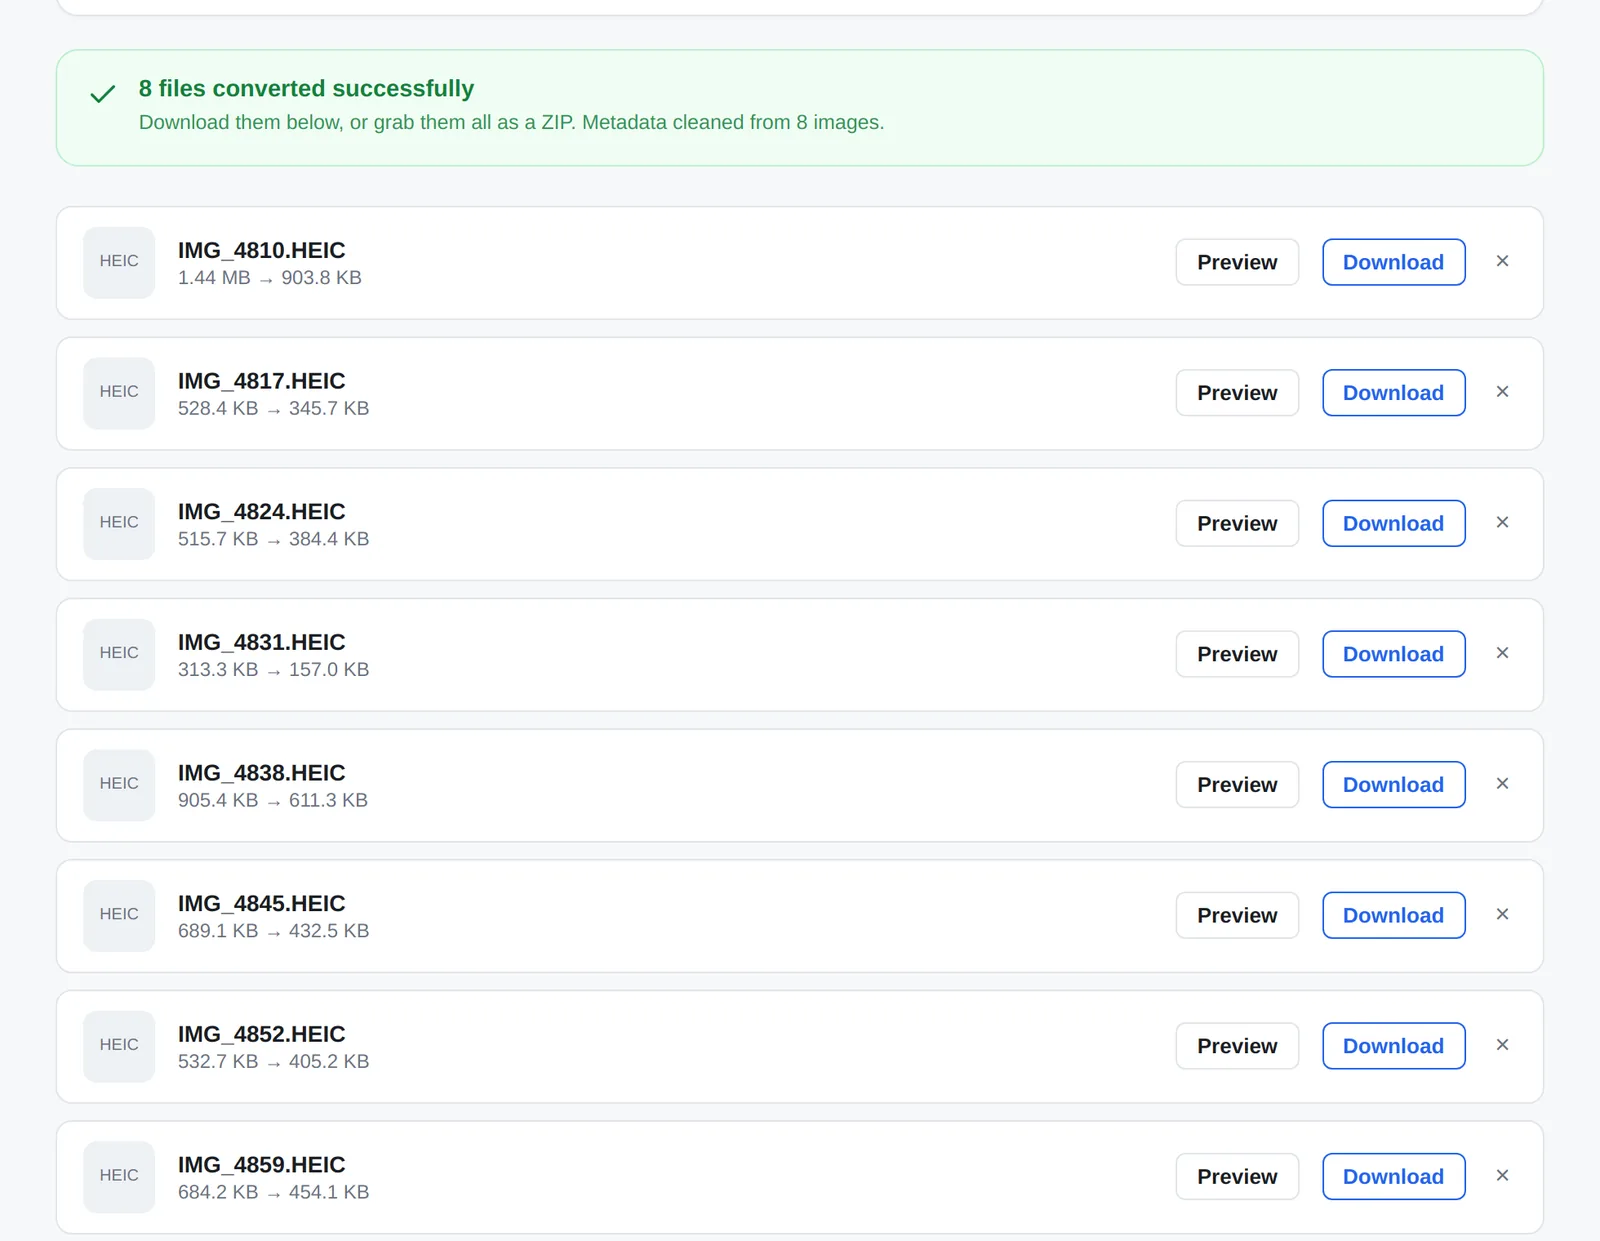
Task: Click the HEIC badge for IMG_4817.HEIC
Action: 119,393
